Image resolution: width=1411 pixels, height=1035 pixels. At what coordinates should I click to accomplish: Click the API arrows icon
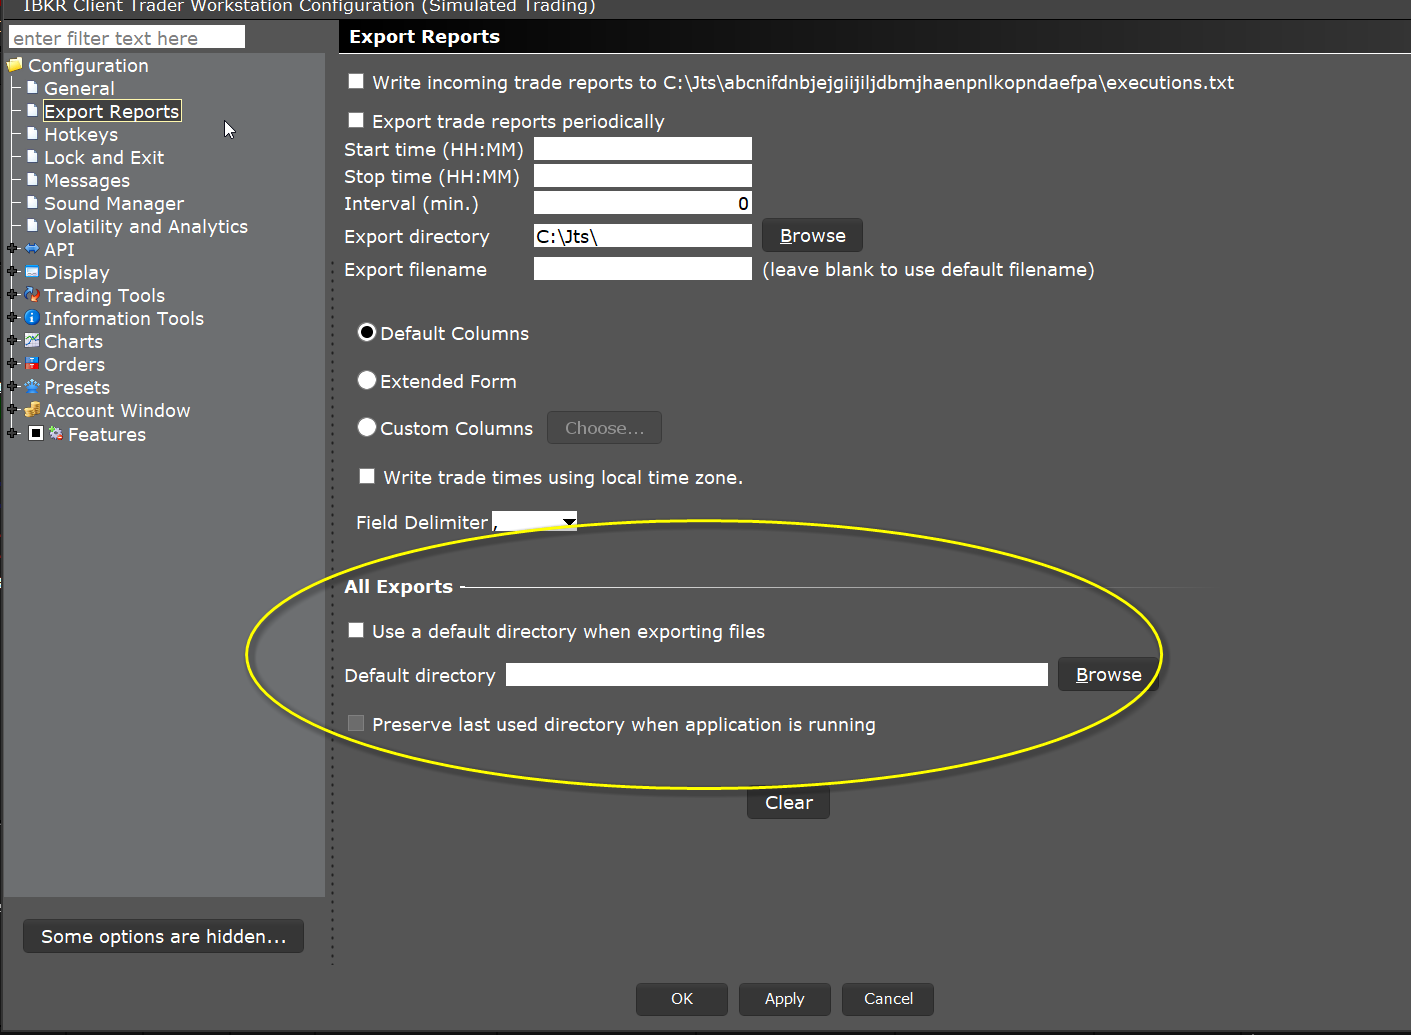point(31,249)
